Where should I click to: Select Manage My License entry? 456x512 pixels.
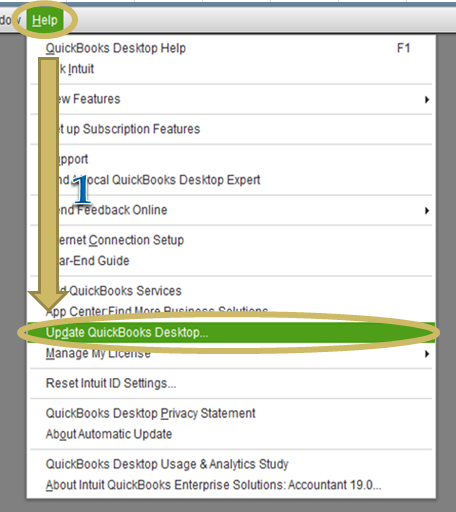point(231,353)
